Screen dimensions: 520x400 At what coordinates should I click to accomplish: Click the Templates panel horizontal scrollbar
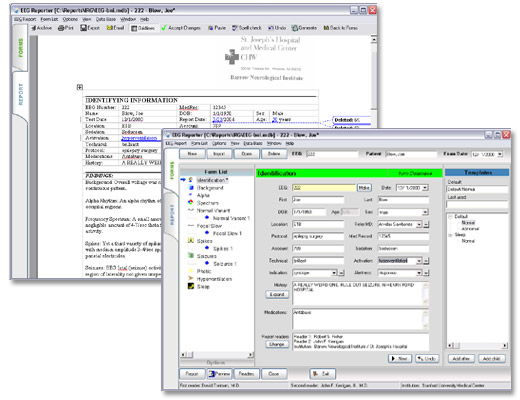coord(477,345)
